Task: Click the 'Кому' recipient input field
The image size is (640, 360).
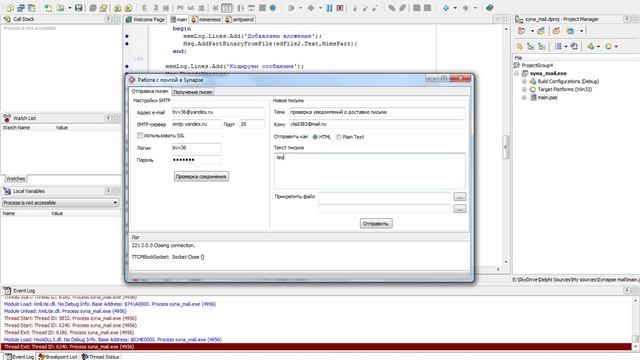Action: [x=377, y=124]
